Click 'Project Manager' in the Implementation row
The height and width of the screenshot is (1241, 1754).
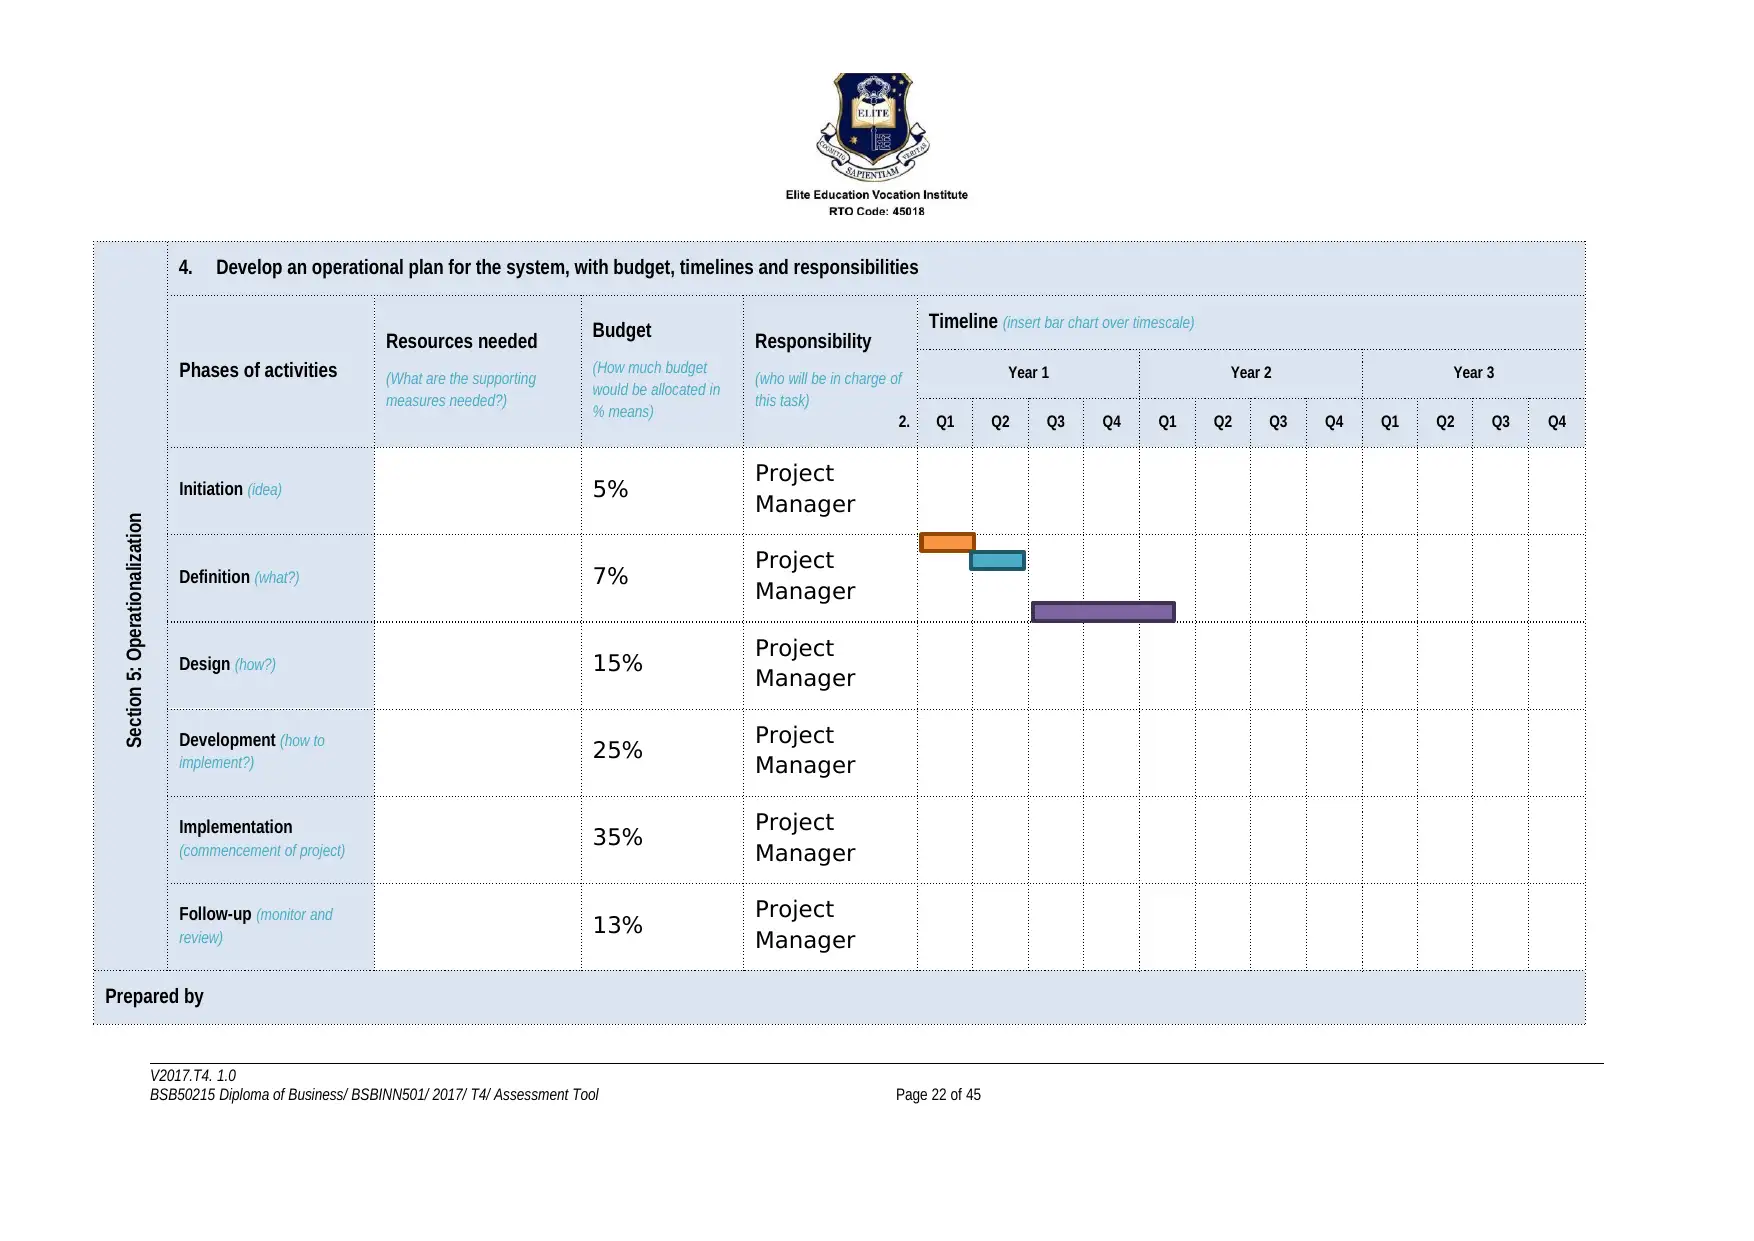coord(805,837)
